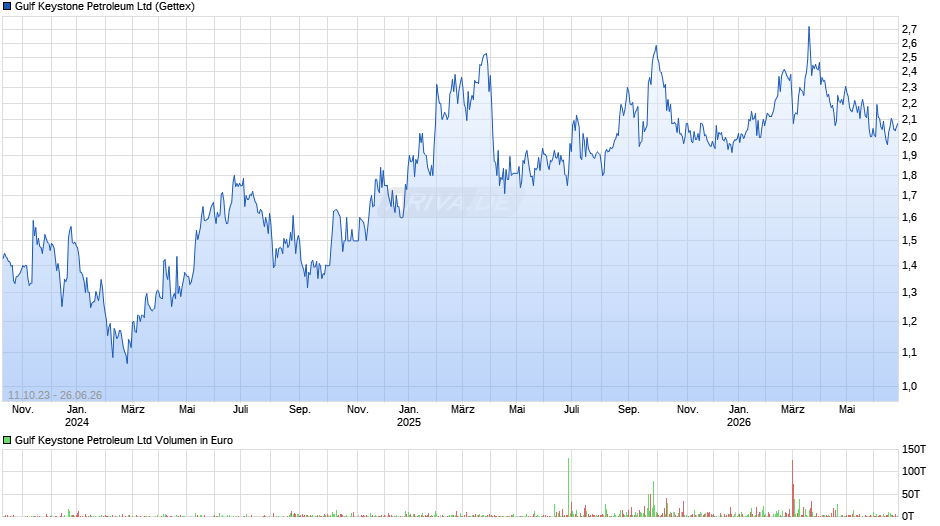This screenshot has height=526, width=940.
Task: Click the '1,7' price axis label
Action: coord(909,196)
